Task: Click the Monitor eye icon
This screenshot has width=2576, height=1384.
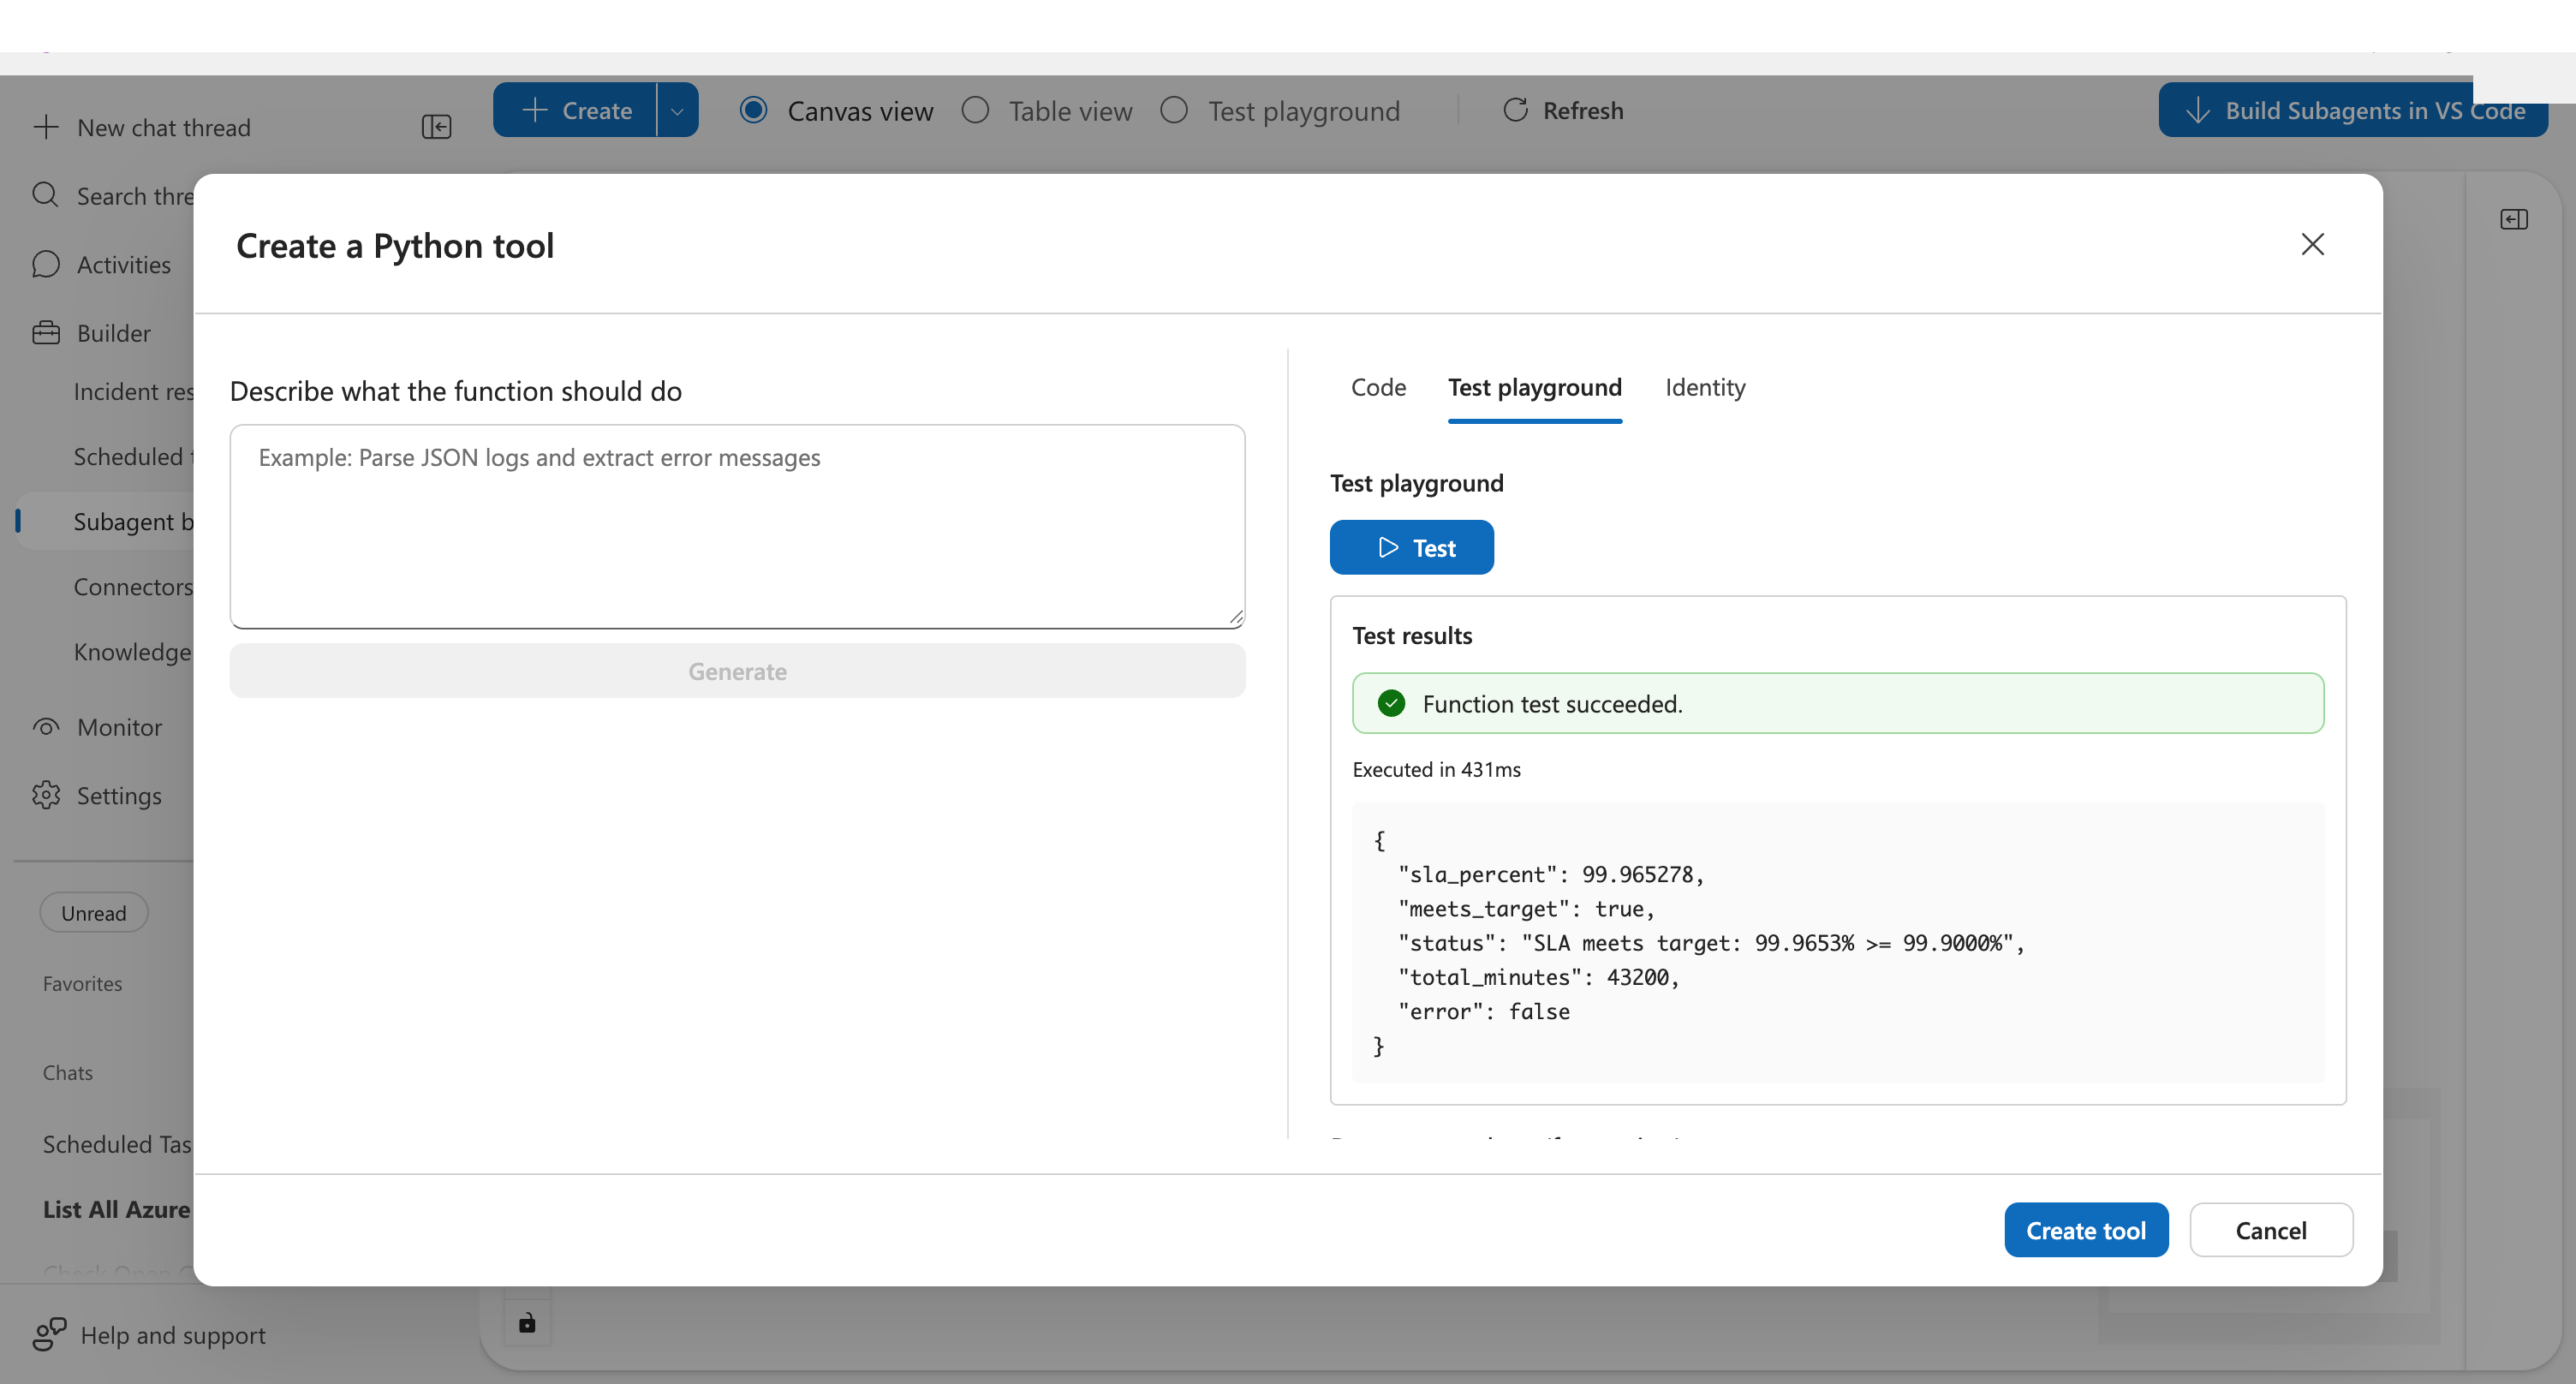Action: 46,727
